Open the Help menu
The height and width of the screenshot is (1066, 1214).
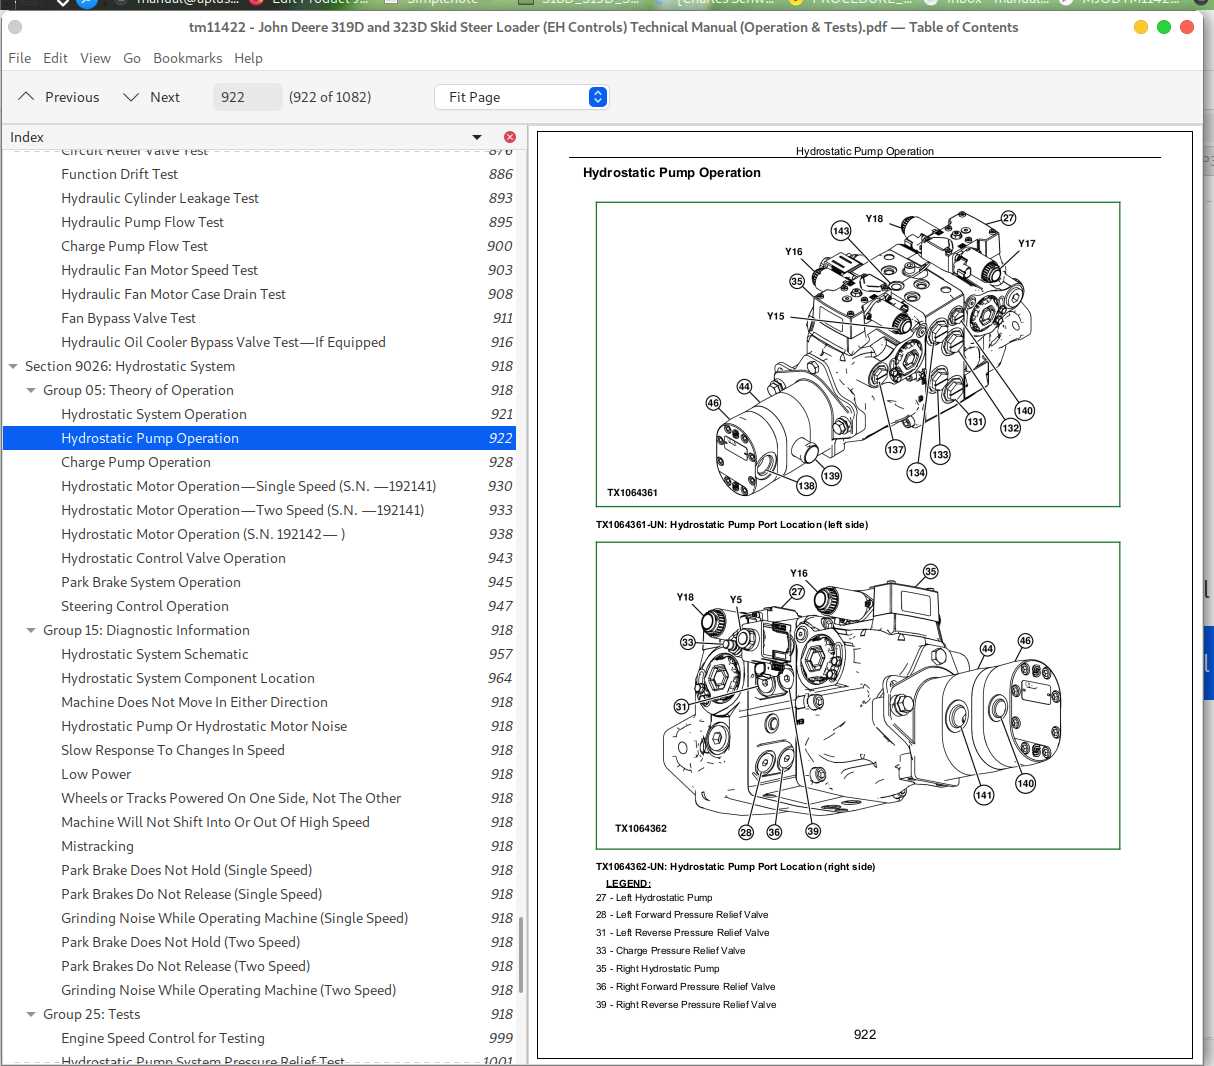(x=248, y=58)
